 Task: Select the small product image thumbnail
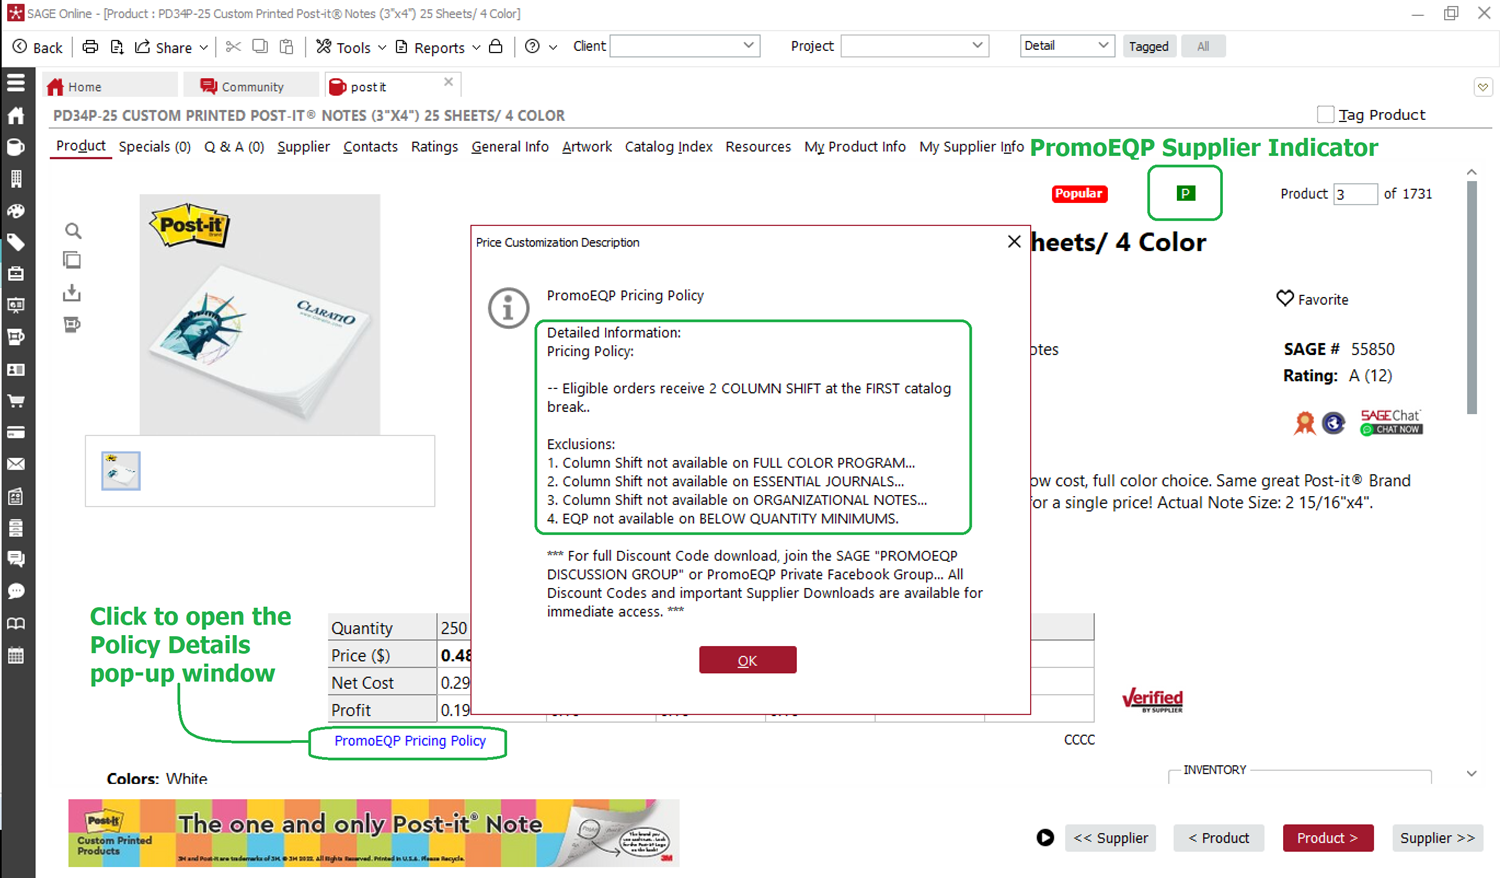tap(121, 470)
